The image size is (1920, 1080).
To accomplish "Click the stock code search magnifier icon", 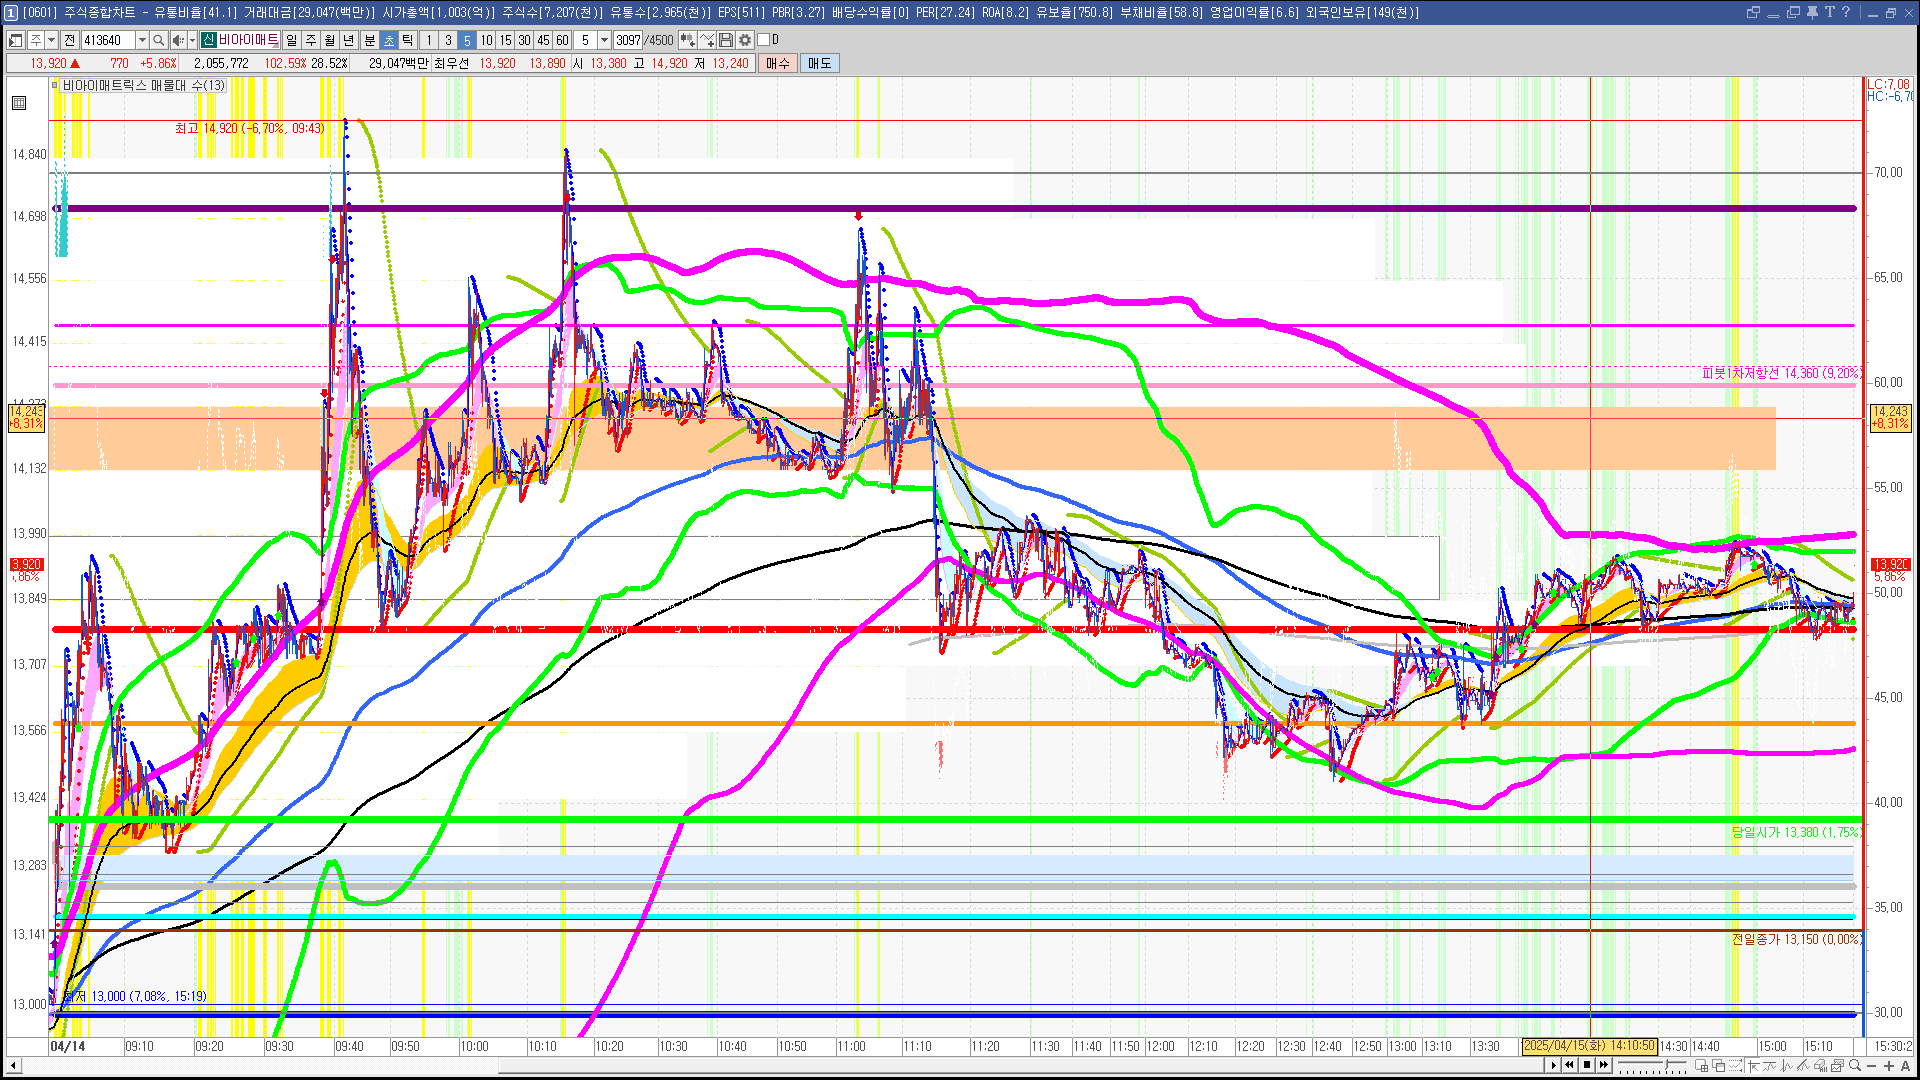I will coord(159,40).
